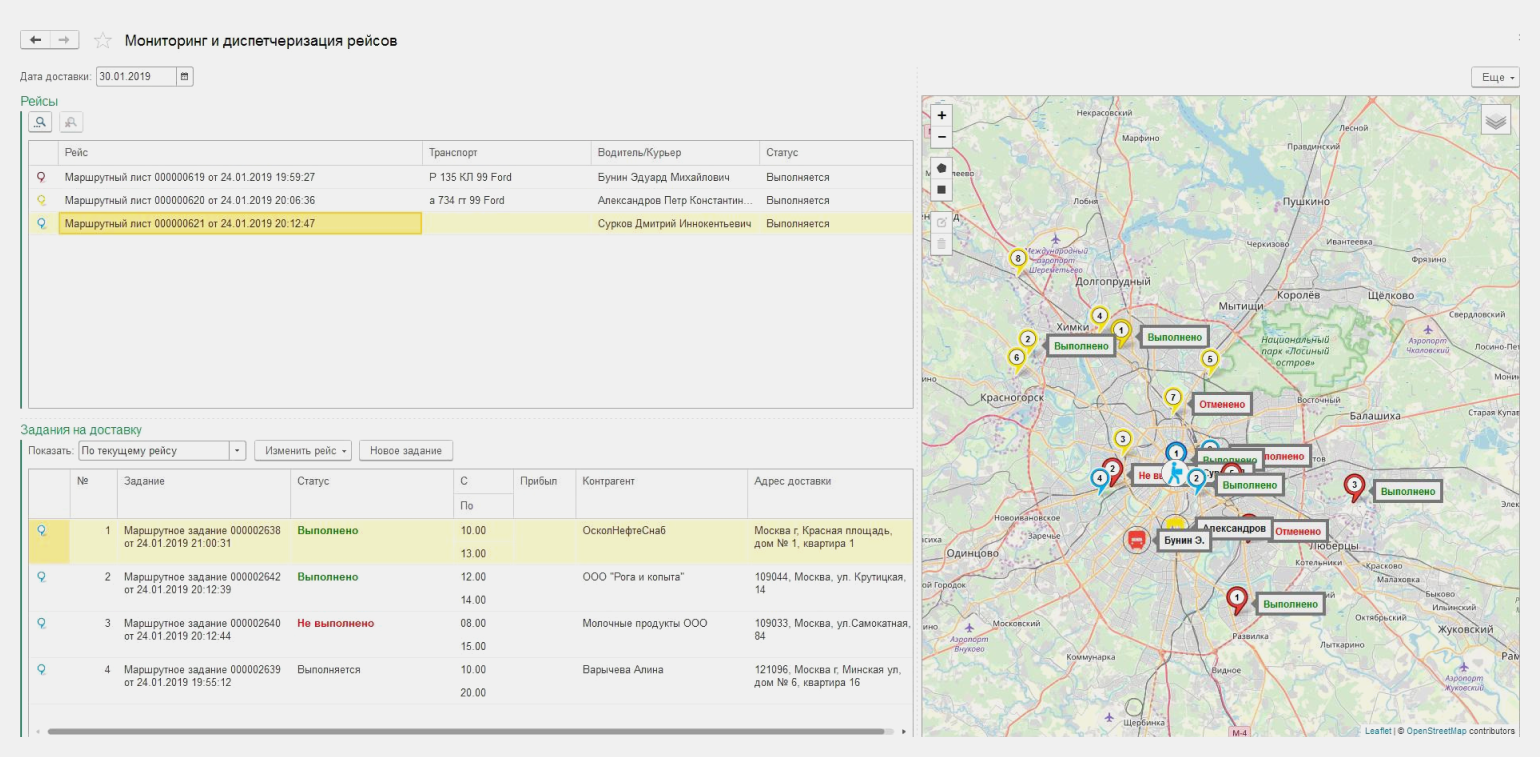Click the map zoom out (−) button

[941, 136]
